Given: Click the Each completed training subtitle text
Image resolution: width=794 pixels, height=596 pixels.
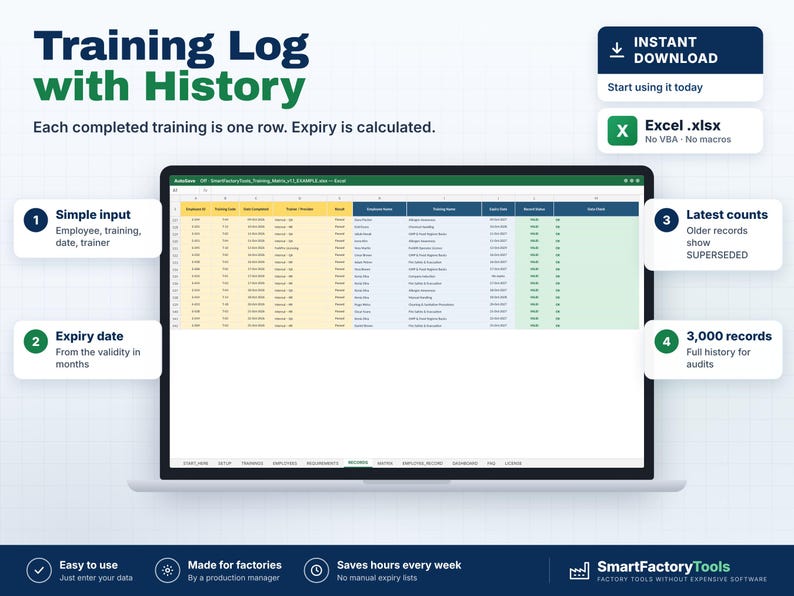Looking at the screenshot, I should pos(234,127).
